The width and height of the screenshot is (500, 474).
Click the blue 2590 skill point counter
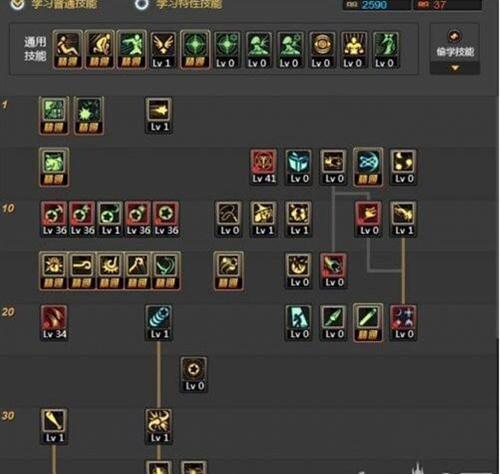tap(377, 5)
